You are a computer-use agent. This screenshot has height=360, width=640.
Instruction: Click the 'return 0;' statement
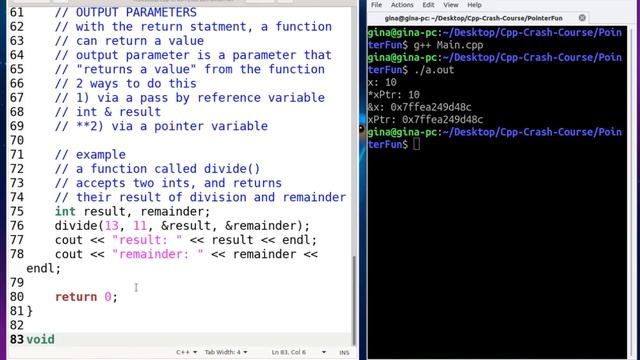[x=87, y=297]
